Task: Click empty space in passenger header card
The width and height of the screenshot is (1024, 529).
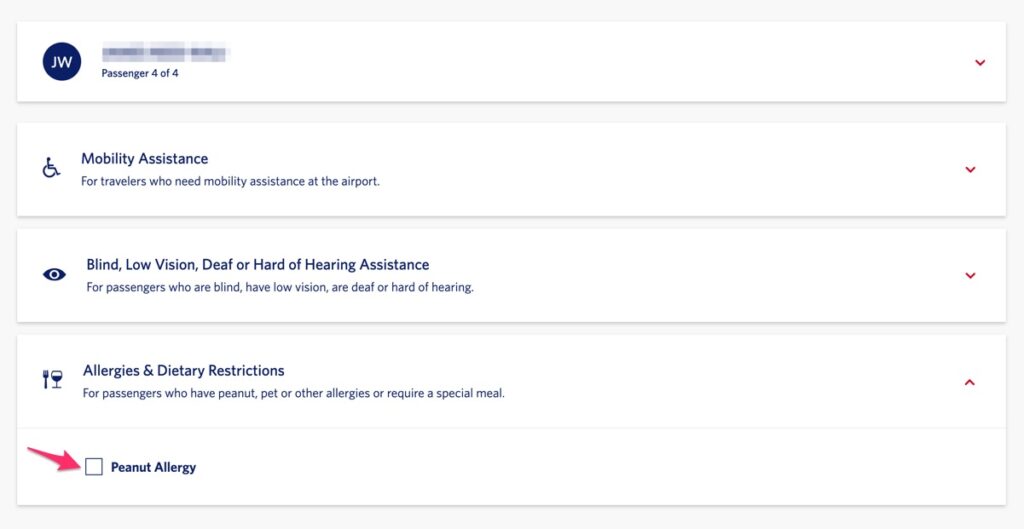Action: click(x=588, y=62)
